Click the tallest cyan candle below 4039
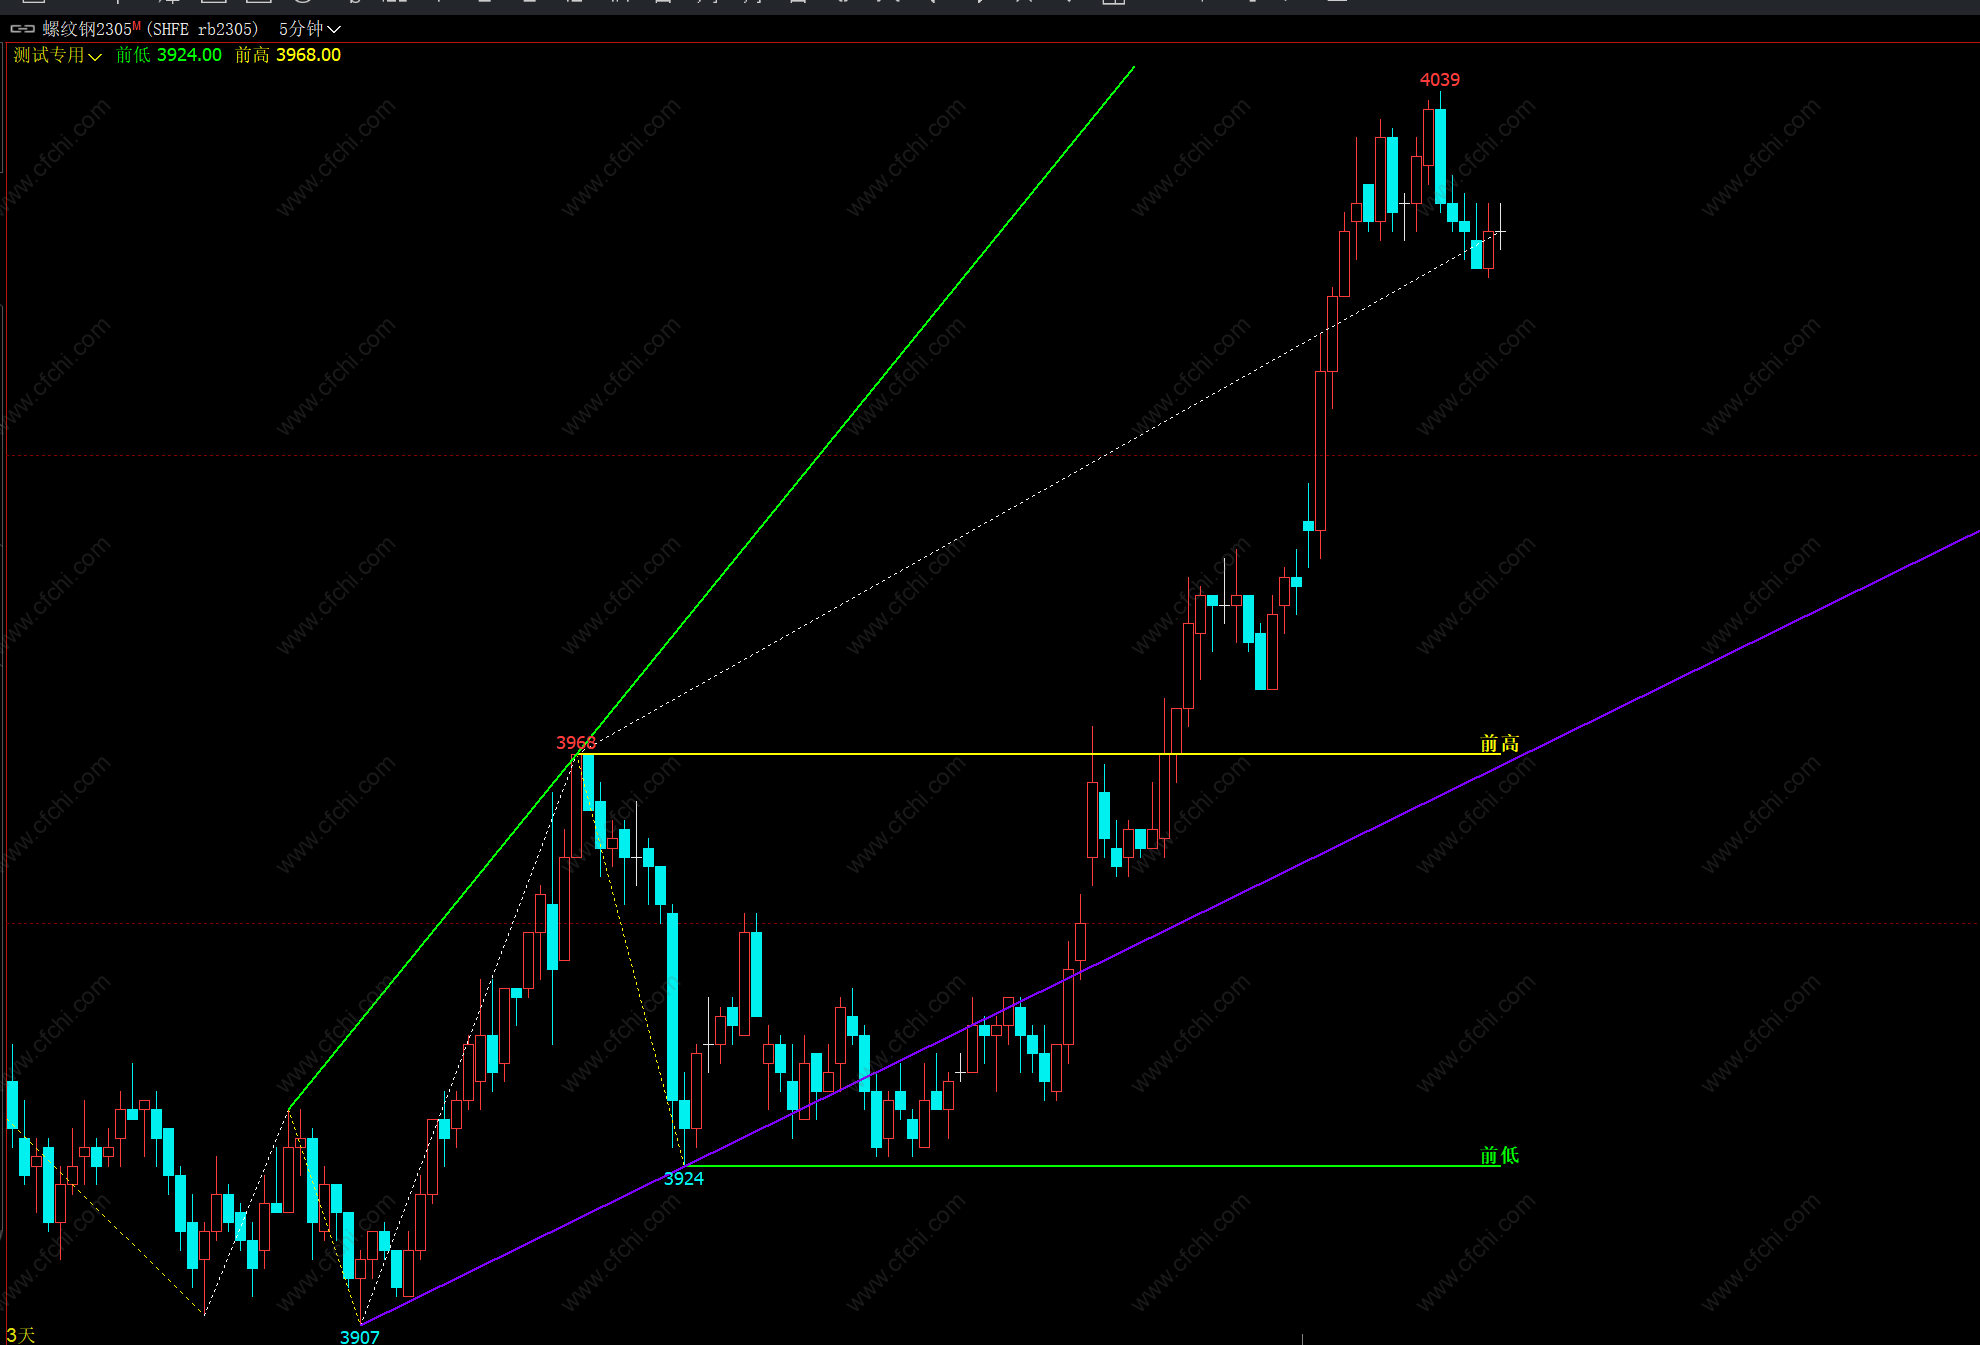This screenshot has width=1980, height=1345. (x=1440, y=156)
